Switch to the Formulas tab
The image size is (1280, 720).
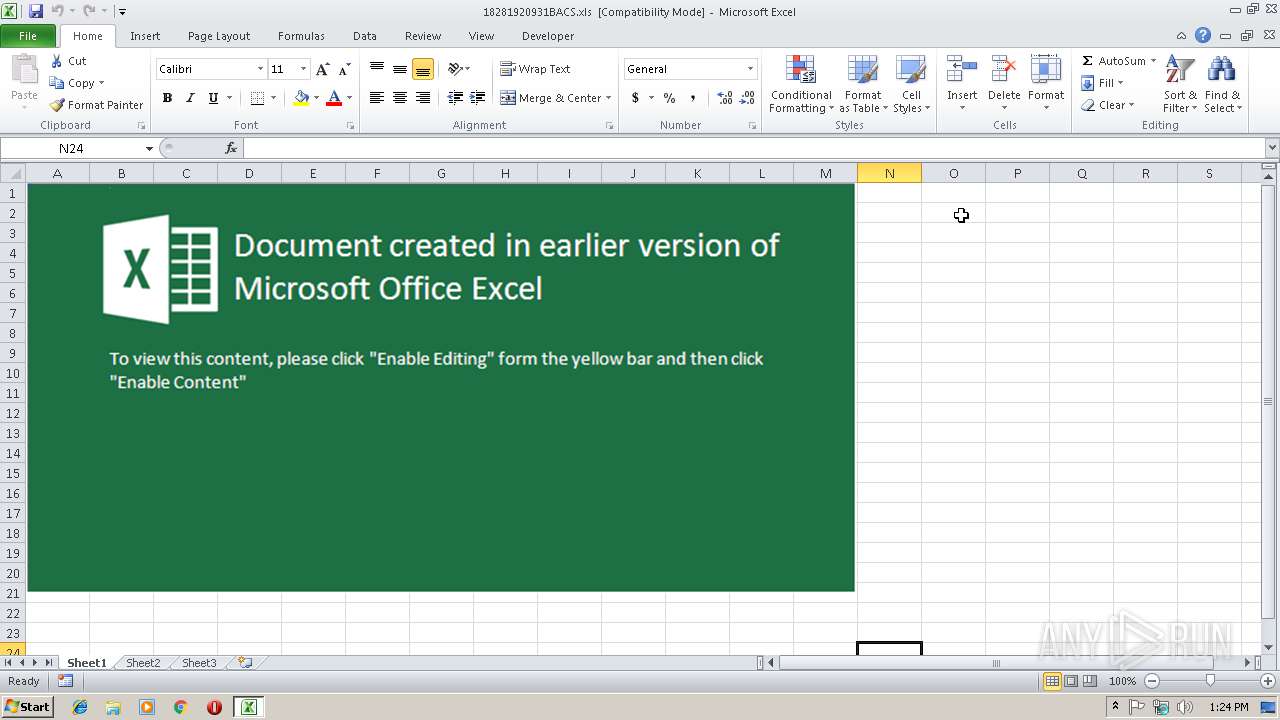coord(301,36)
